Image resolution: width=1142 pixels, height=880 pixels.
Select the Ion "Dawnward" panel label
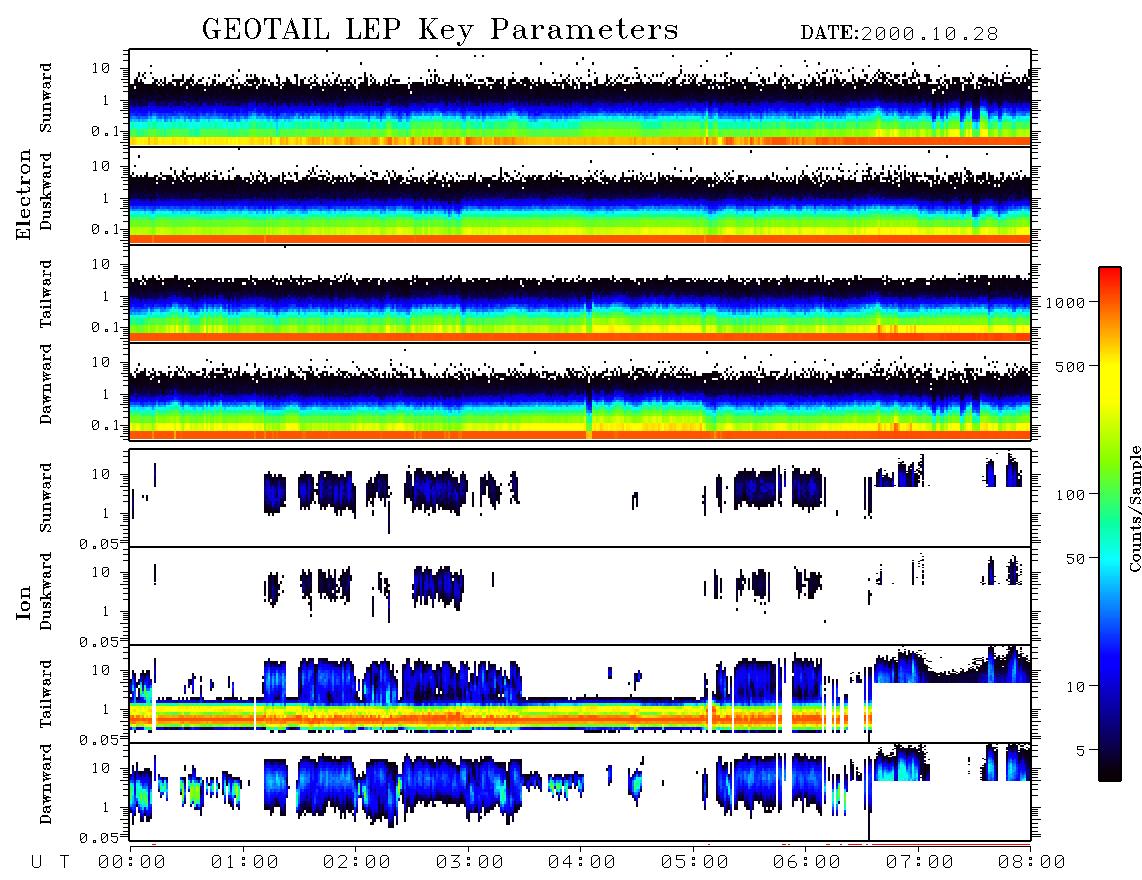46,784
